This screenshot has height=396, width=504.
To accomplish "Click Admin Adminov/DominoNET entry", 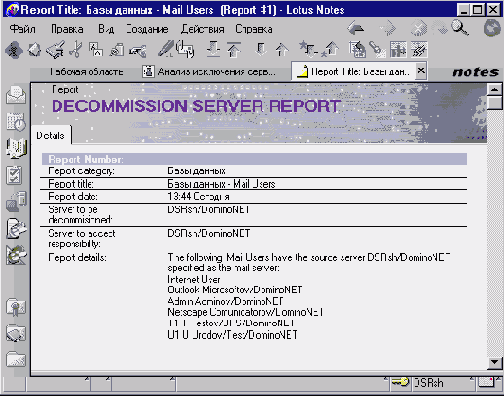I will pos(225,301).
